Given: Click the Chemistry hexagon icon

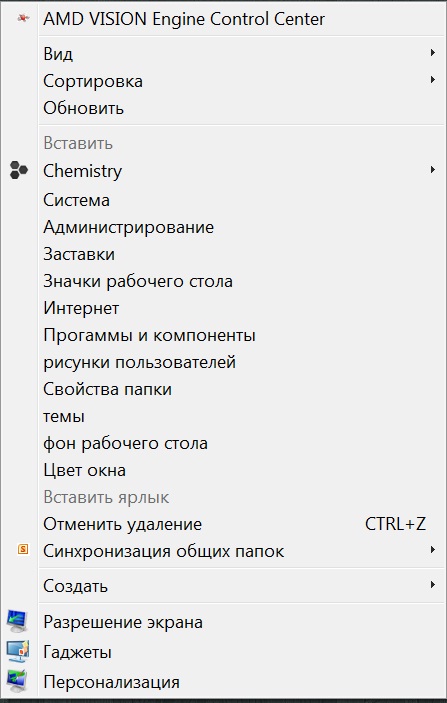Looking at the screenshot, I should (19, 170).
